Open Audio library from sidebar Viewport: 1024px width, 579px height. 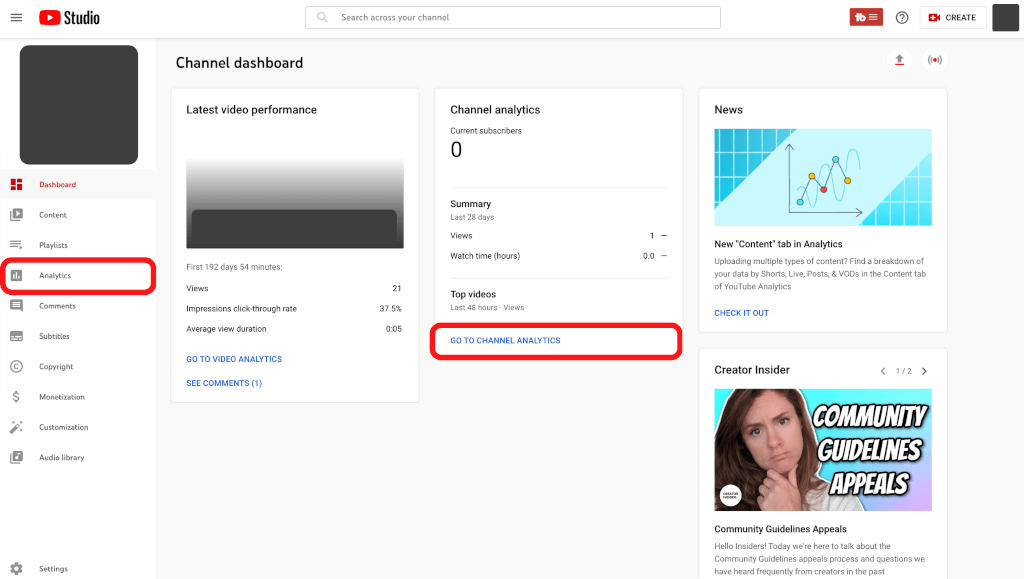61,458
